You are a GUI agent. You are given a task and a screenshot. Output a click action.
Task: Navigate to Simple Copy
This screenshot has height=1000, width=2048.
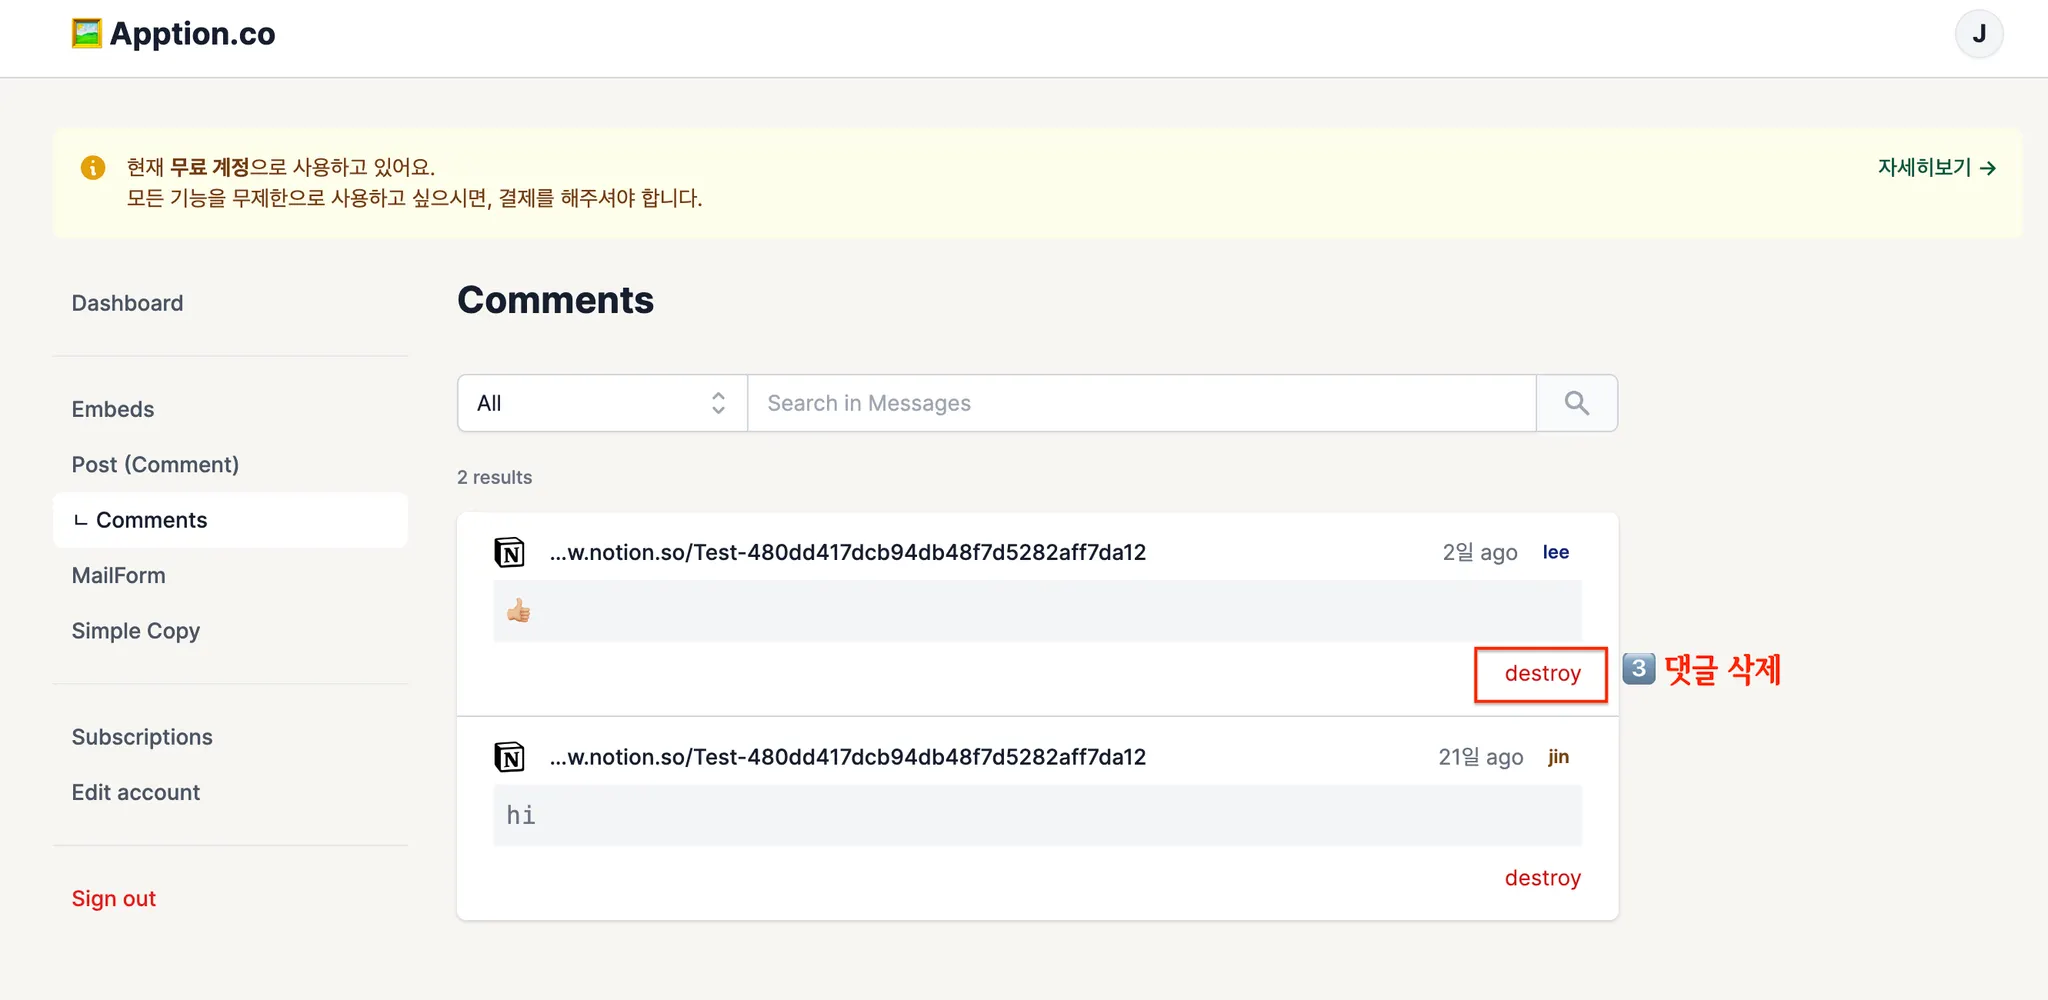coord(136,631)
